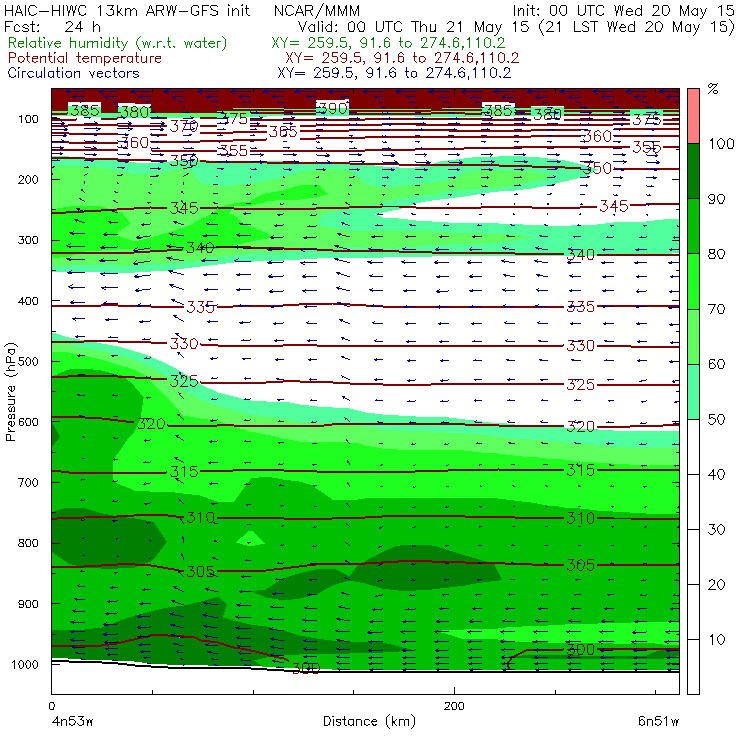Click the darkest green 90–100% colorbar segment
740x740 pixels.
693,171
